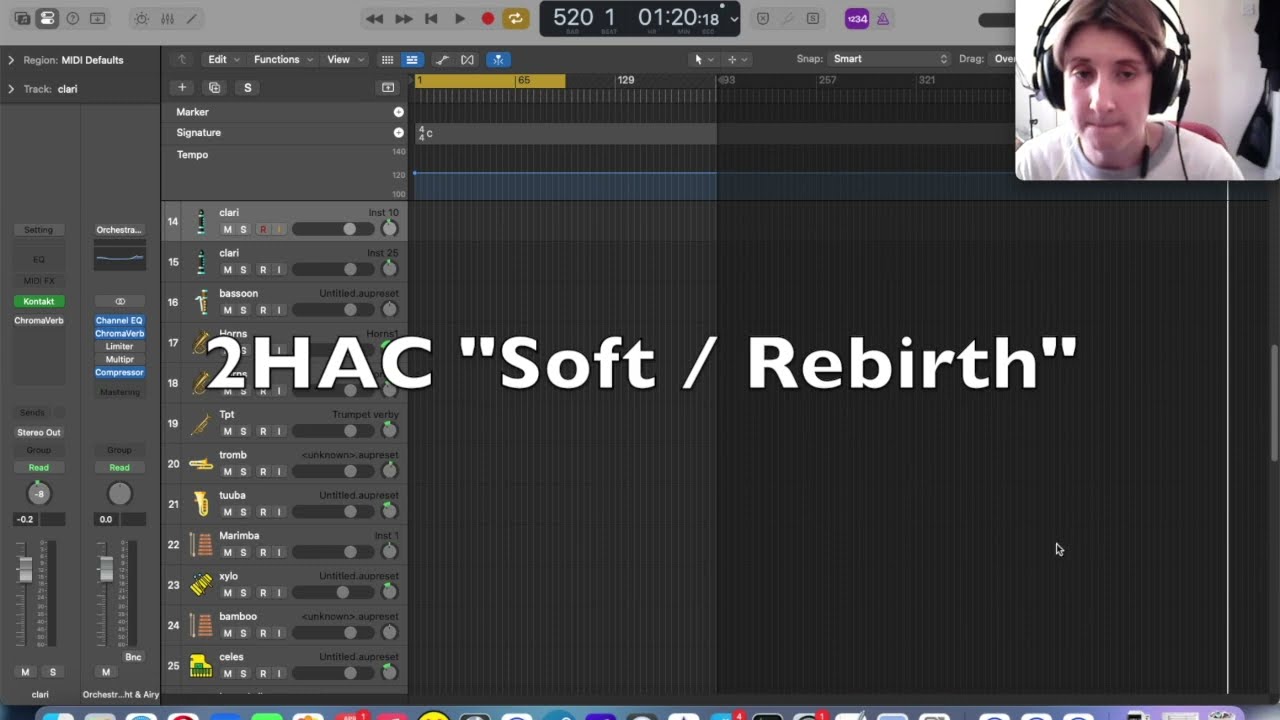This screenshot has height=720, width=1280.
Task: Open the Library panel icon
Action: point(22,18)
